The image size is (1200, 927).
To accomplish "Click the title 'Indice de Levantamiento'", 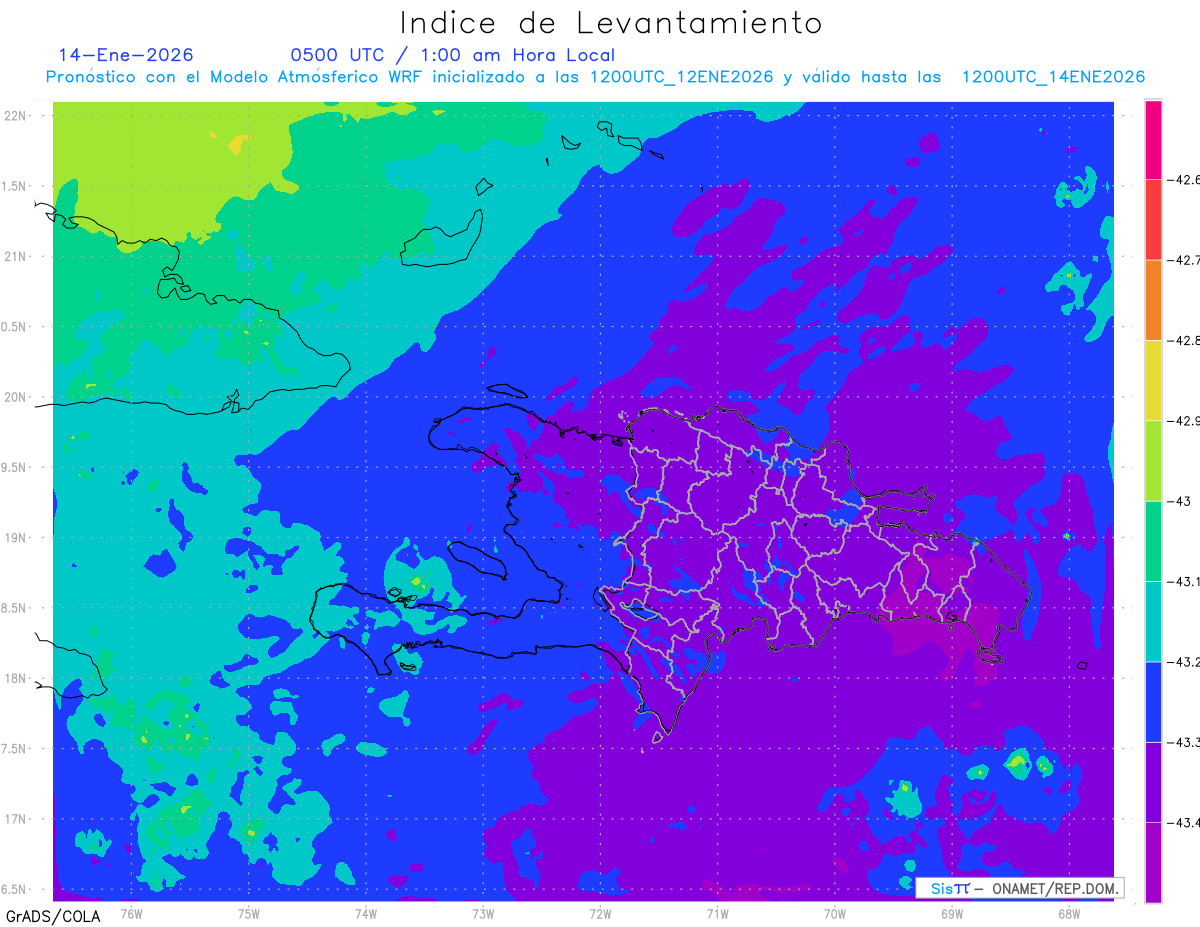I will pos(611,23).
